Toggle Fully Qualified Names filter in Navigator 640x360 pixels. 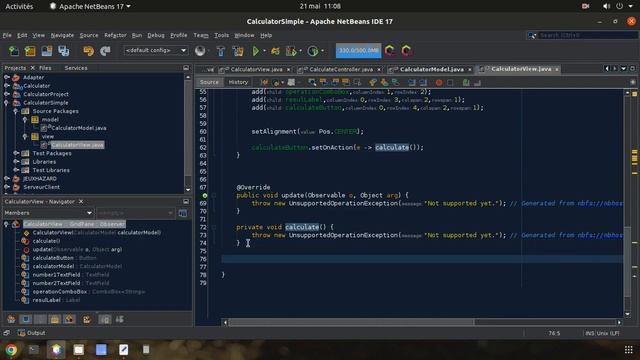click(87, 319)
